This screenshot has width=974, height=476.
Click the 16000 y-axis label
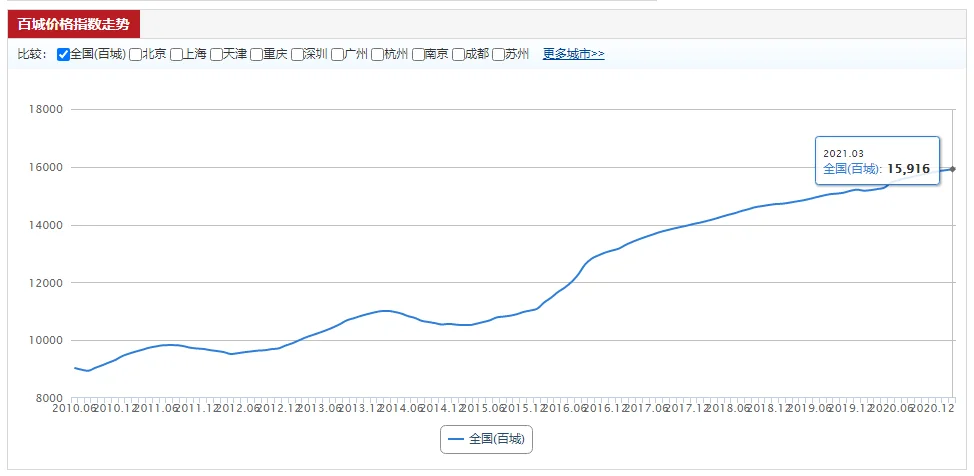click(x=47, y=167)
